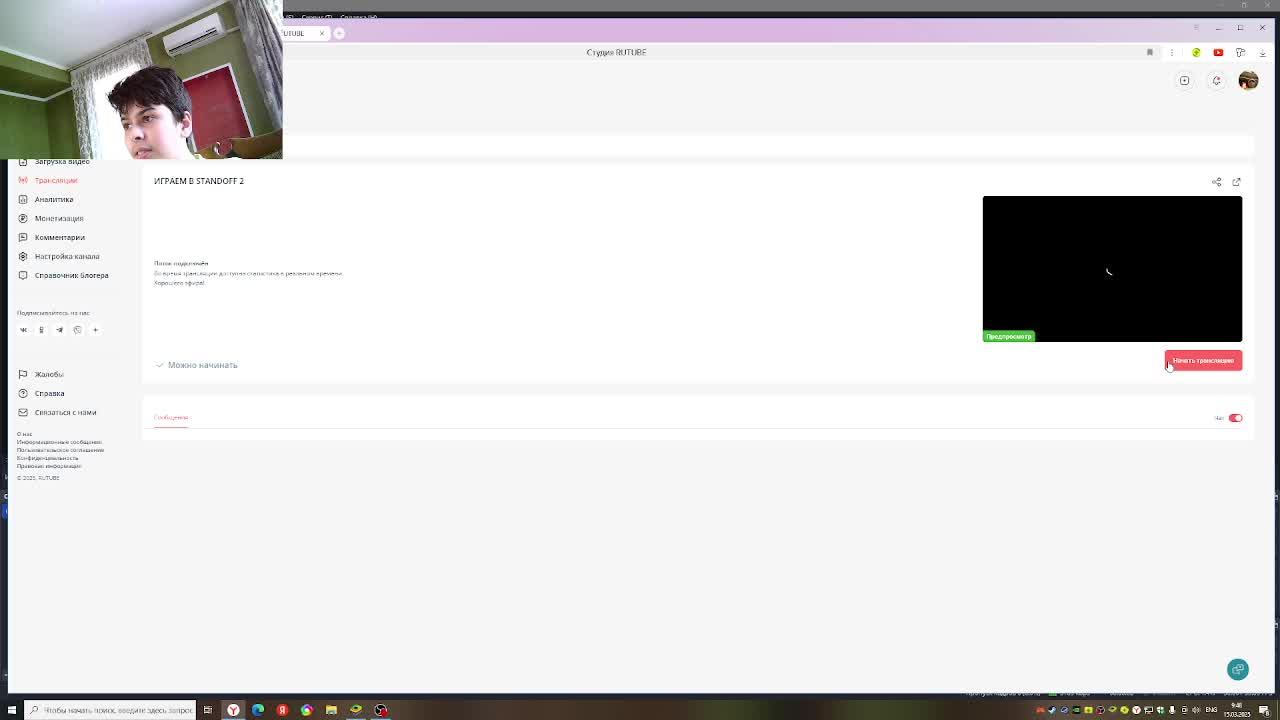Open the 'Аналитика' section

point(54,199)
